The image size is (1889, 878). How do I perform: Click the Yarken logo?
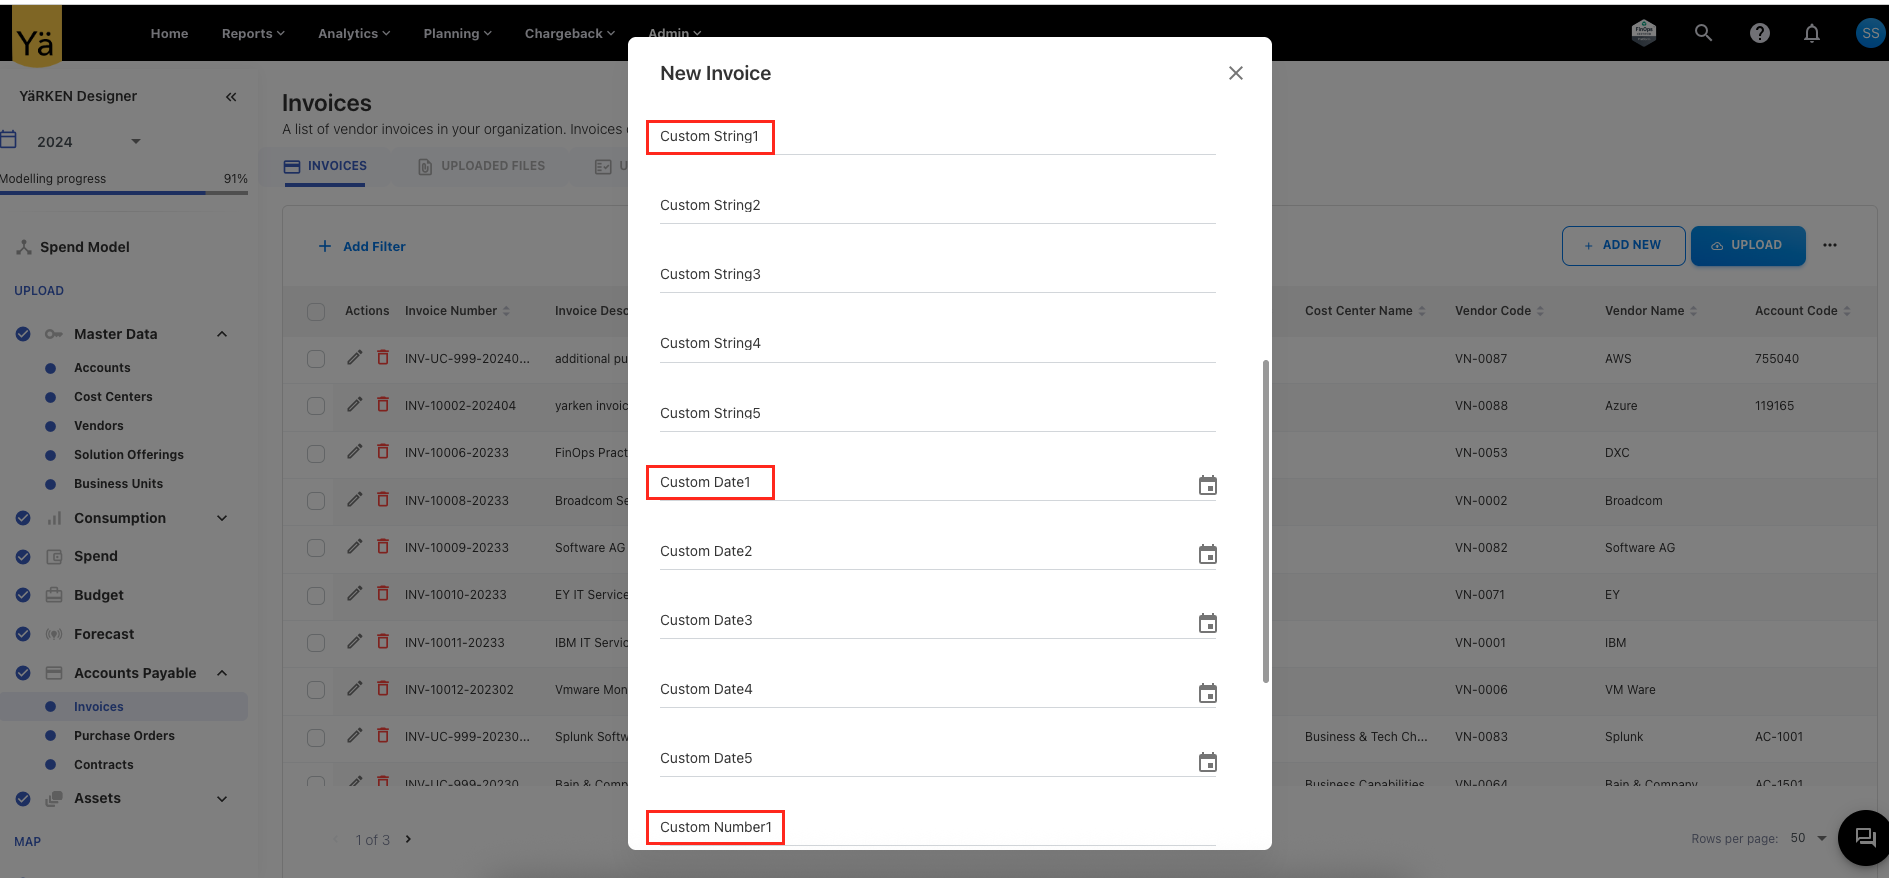[36, 38]
